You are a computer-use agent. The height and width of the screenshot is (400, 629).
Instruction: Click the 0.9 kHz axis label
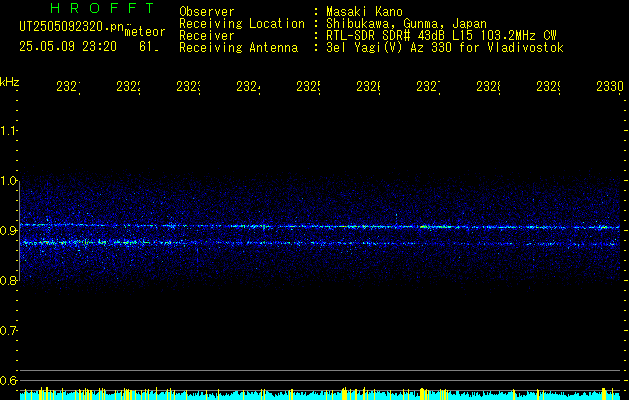click(x=8, y=231)
